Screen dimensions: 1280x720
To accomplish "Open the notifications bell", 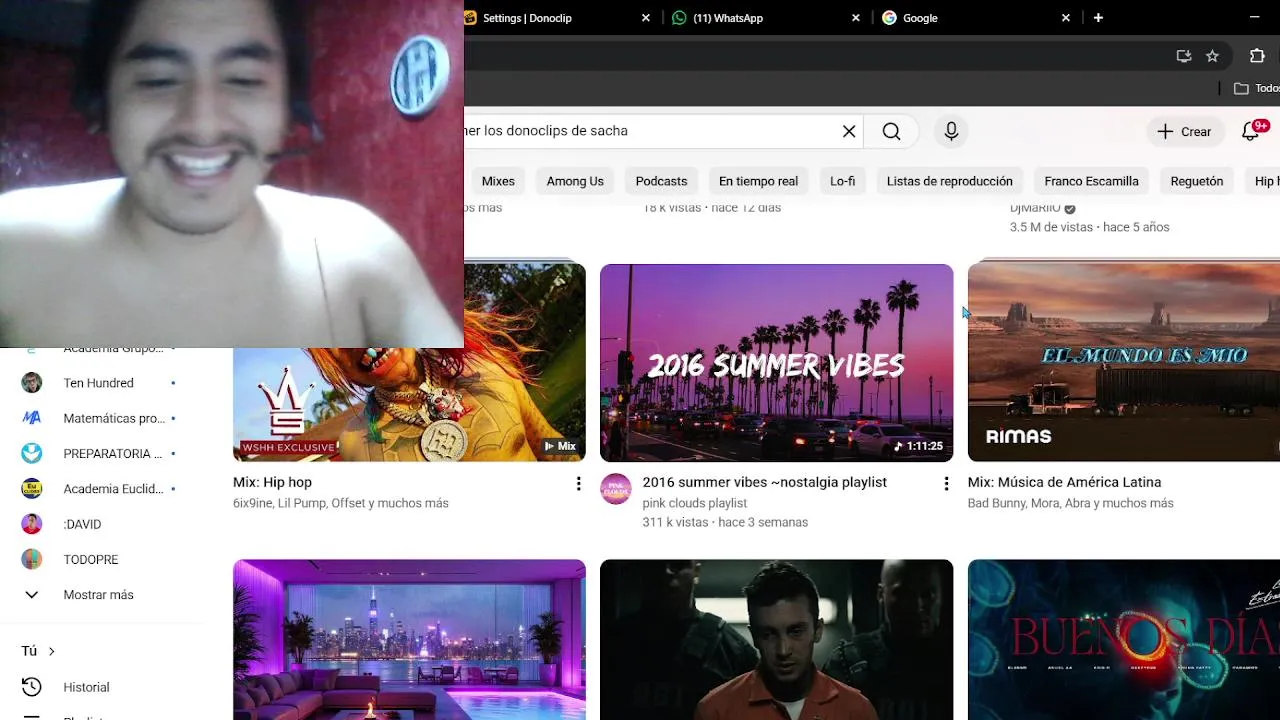I will 1250,131.
